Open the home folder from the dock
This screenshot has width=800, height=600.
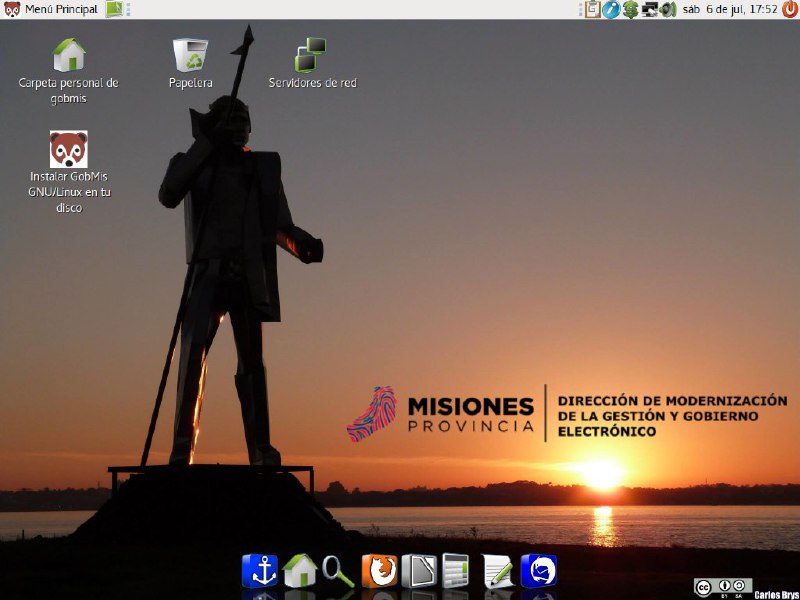point(299,571)
